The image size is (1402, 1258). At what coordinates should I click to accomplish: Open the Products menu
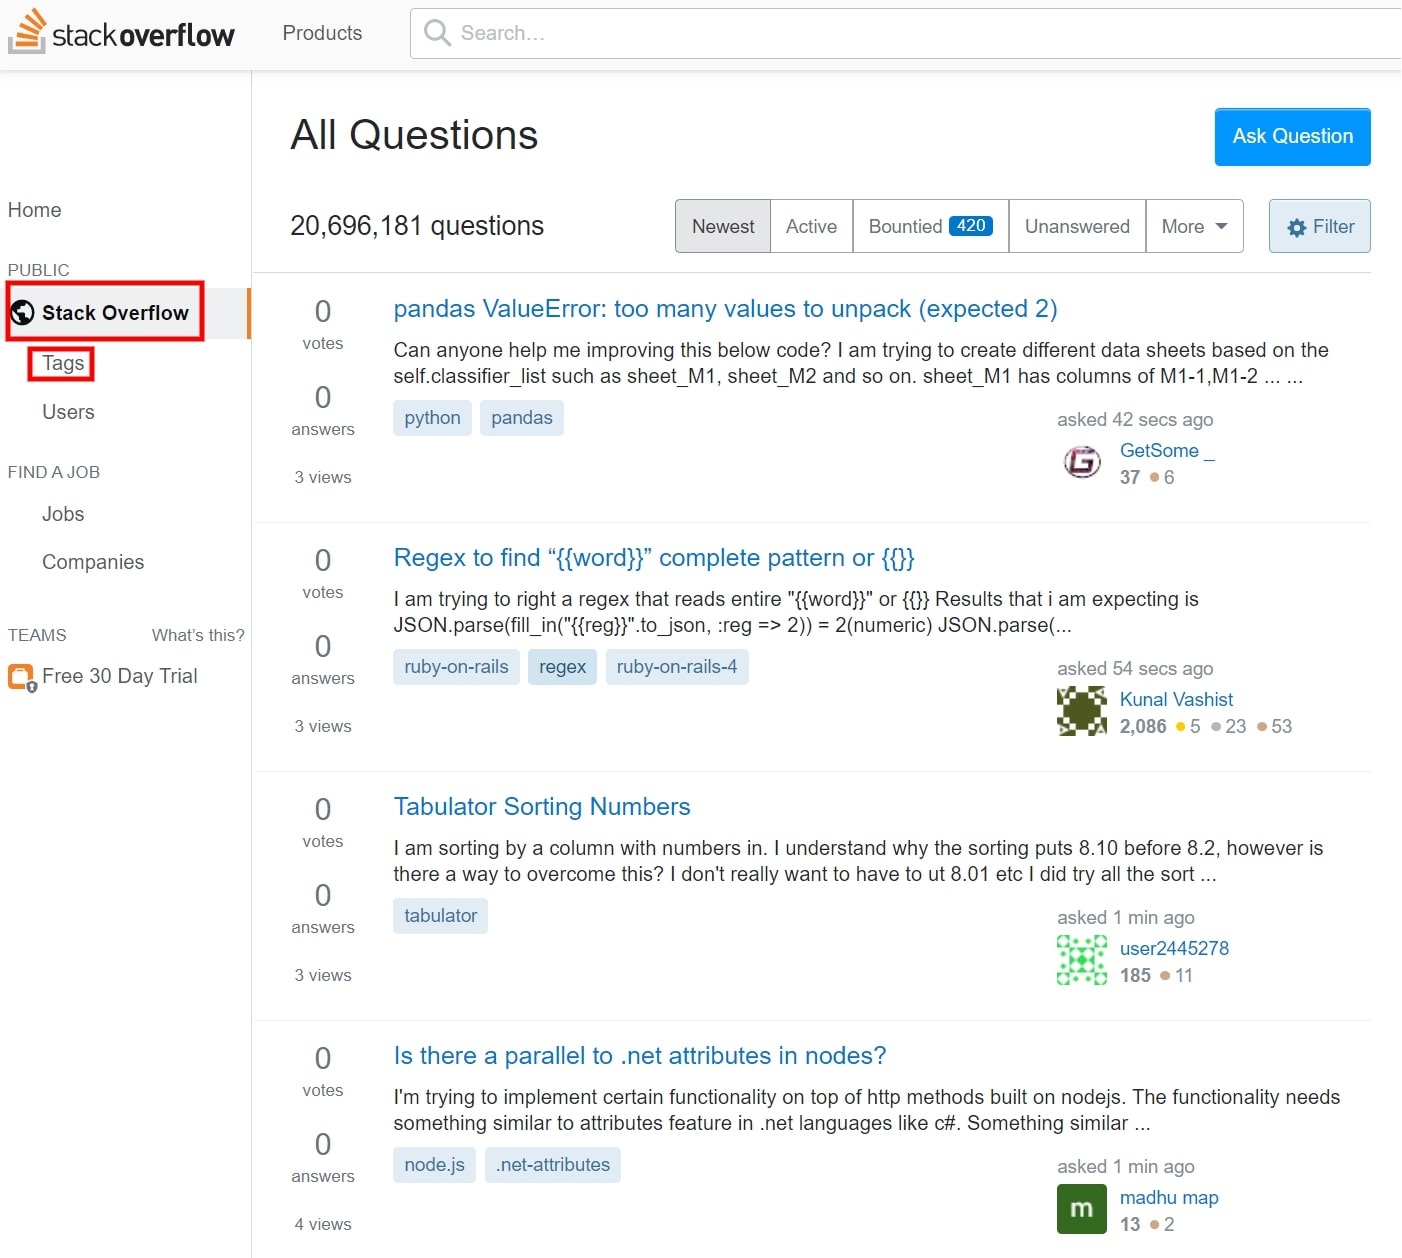pyautogui.click(x=322, y=33)
